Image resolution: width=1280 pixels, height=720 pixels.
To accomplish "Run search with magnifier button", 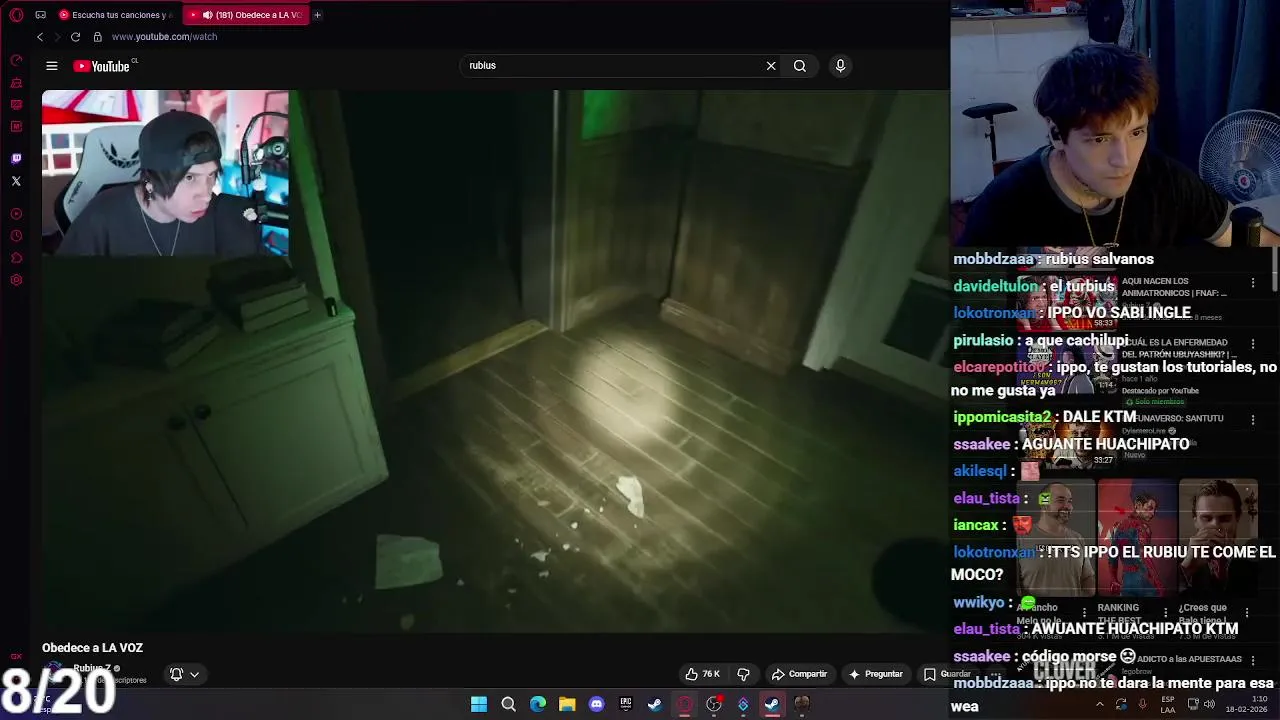I will coord(800,66).
